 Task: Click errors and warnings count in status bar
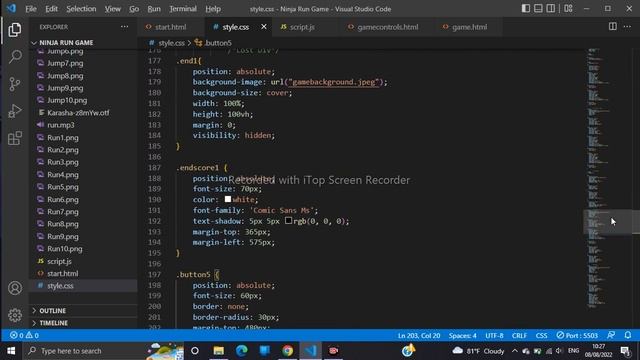point(24,335)
